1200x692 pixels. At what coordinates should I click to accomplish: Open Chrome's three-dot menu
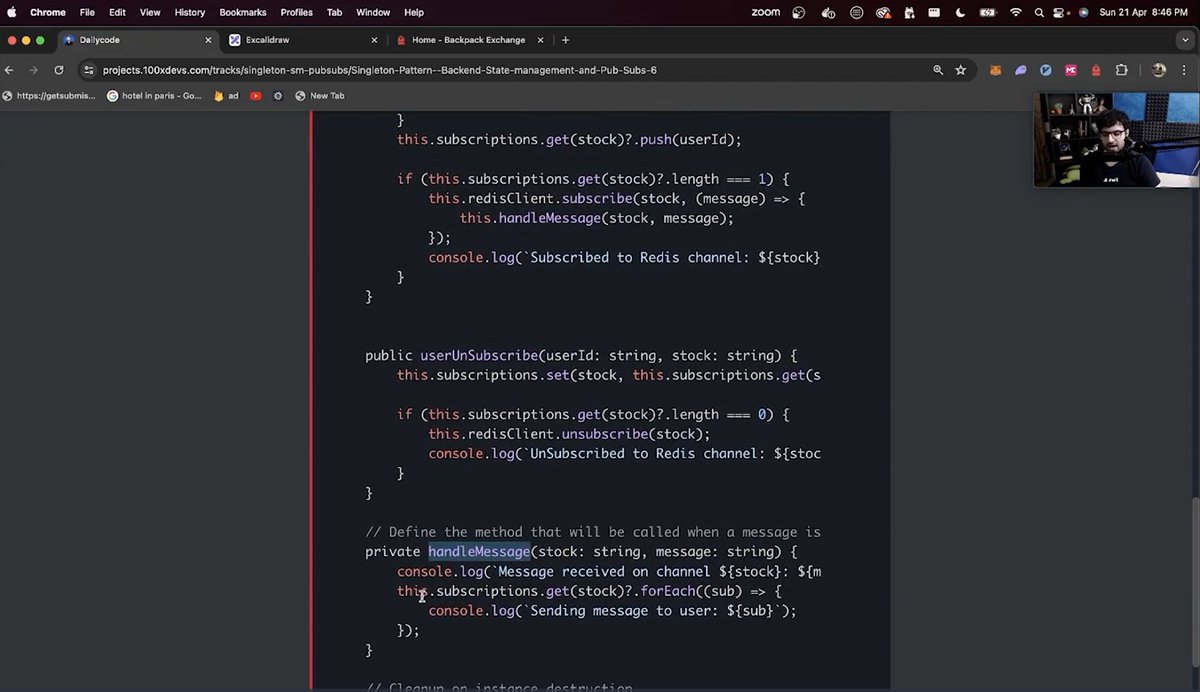coord(1184,70)
